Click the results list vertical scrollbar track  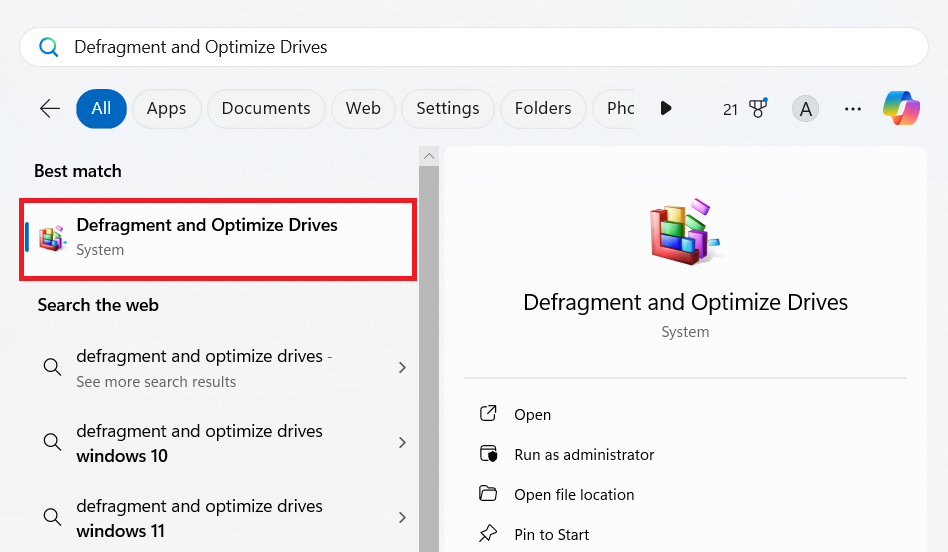429,357
